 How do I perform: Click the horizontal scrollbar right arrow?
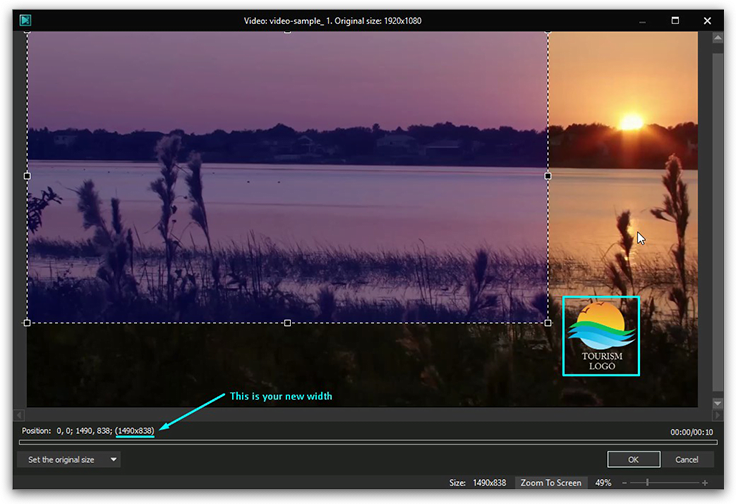click(703, 413)
